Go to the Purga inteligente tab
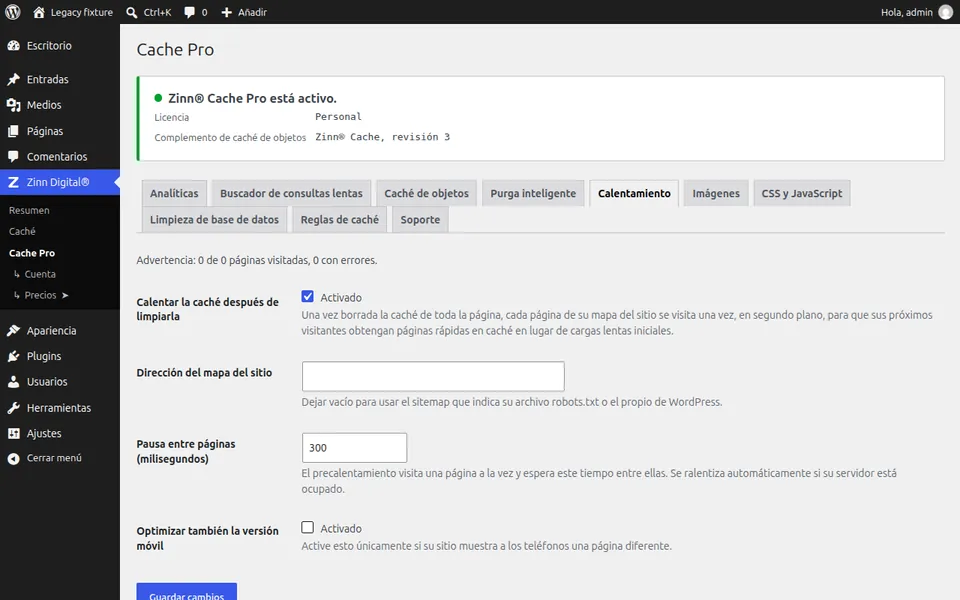The width and height of the screenshot is (960, 600). coord(533,193)
